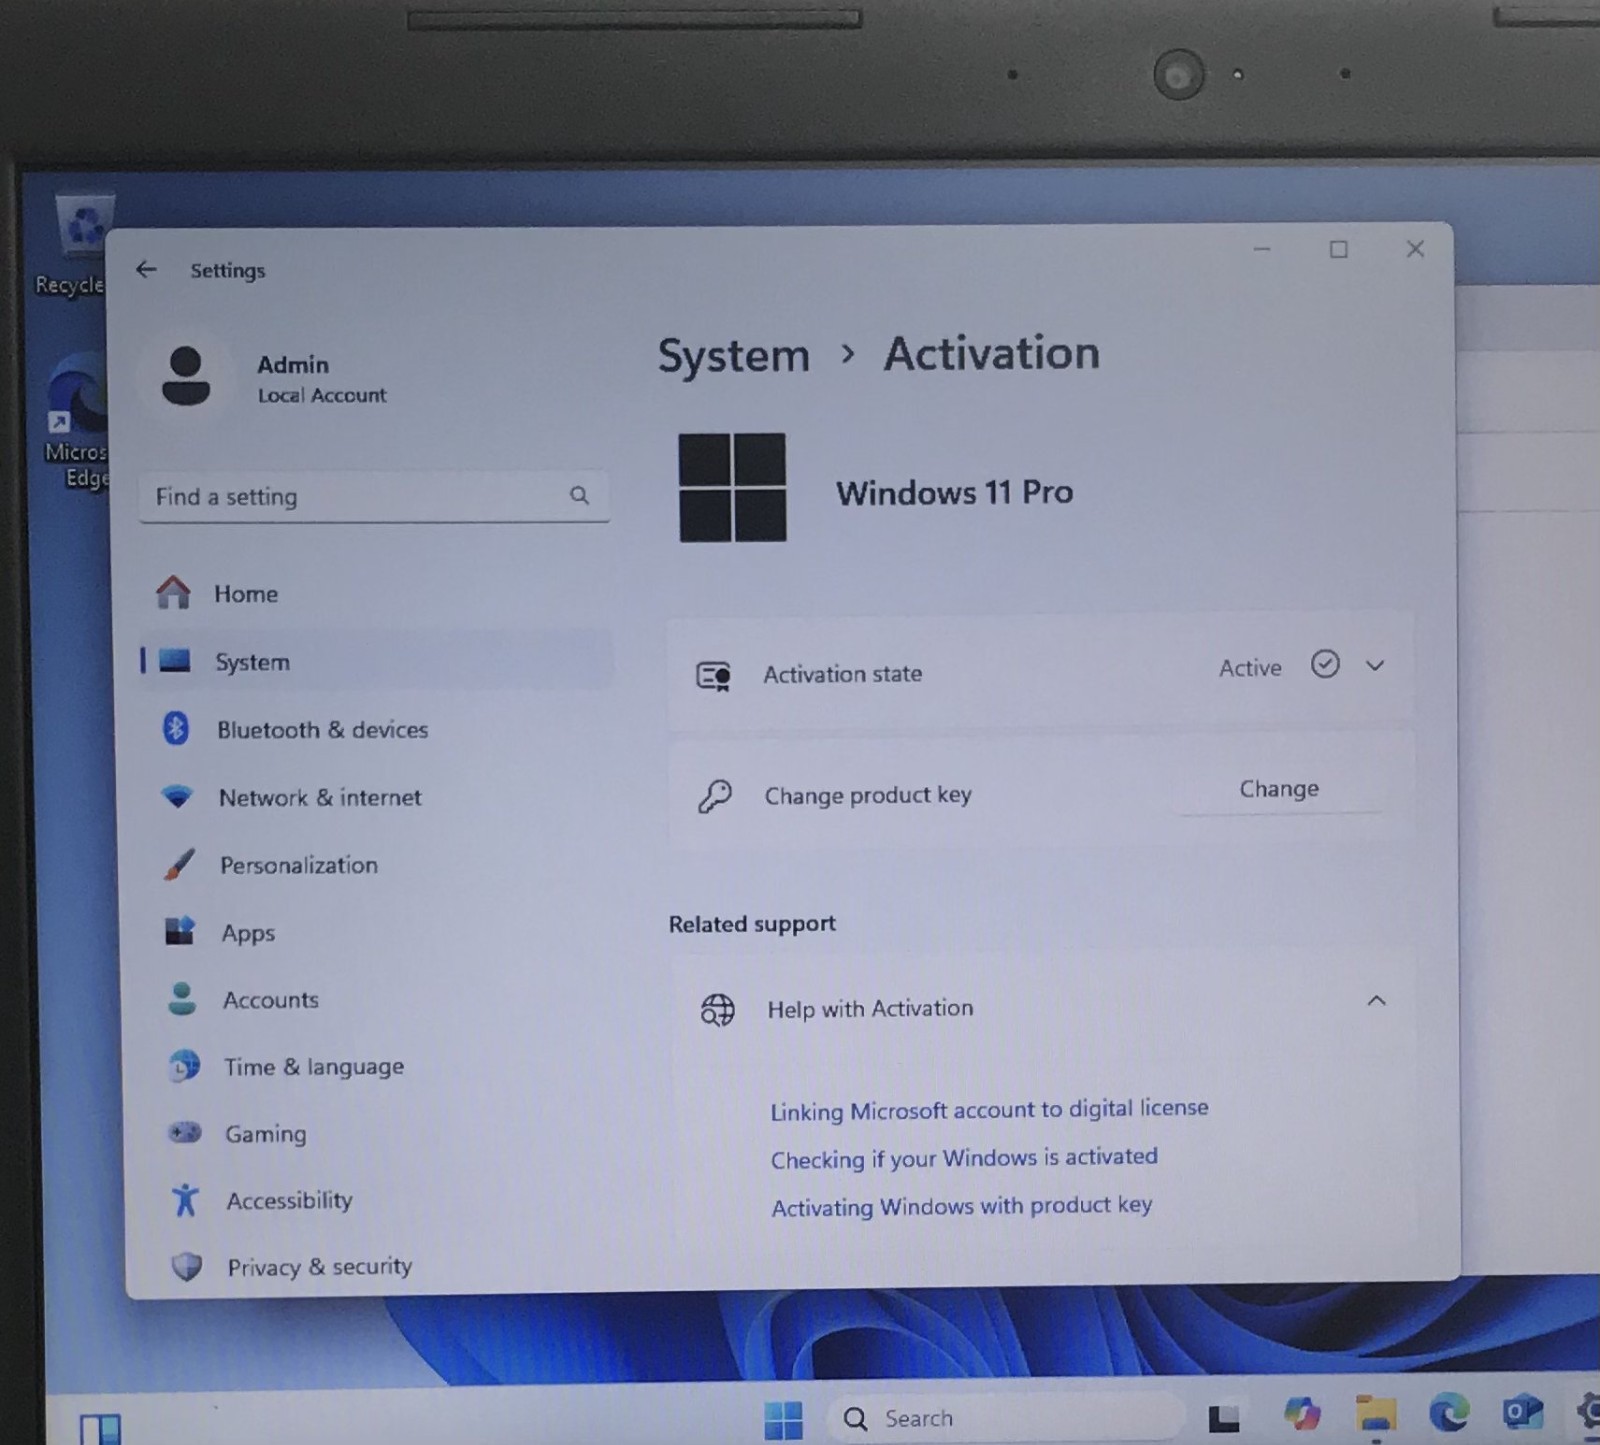Image resolution: width=1600 pixels, height=1445 pixels.
Task: Click the Activation state certificate icon
Action: pos(714,676)
